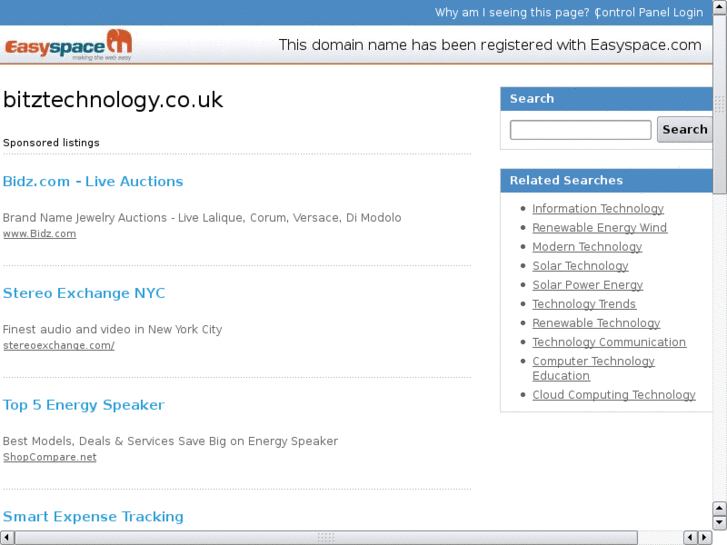Select Solar Power Energy related search
Screen dimensions: 727x545
tap(587, 285)
